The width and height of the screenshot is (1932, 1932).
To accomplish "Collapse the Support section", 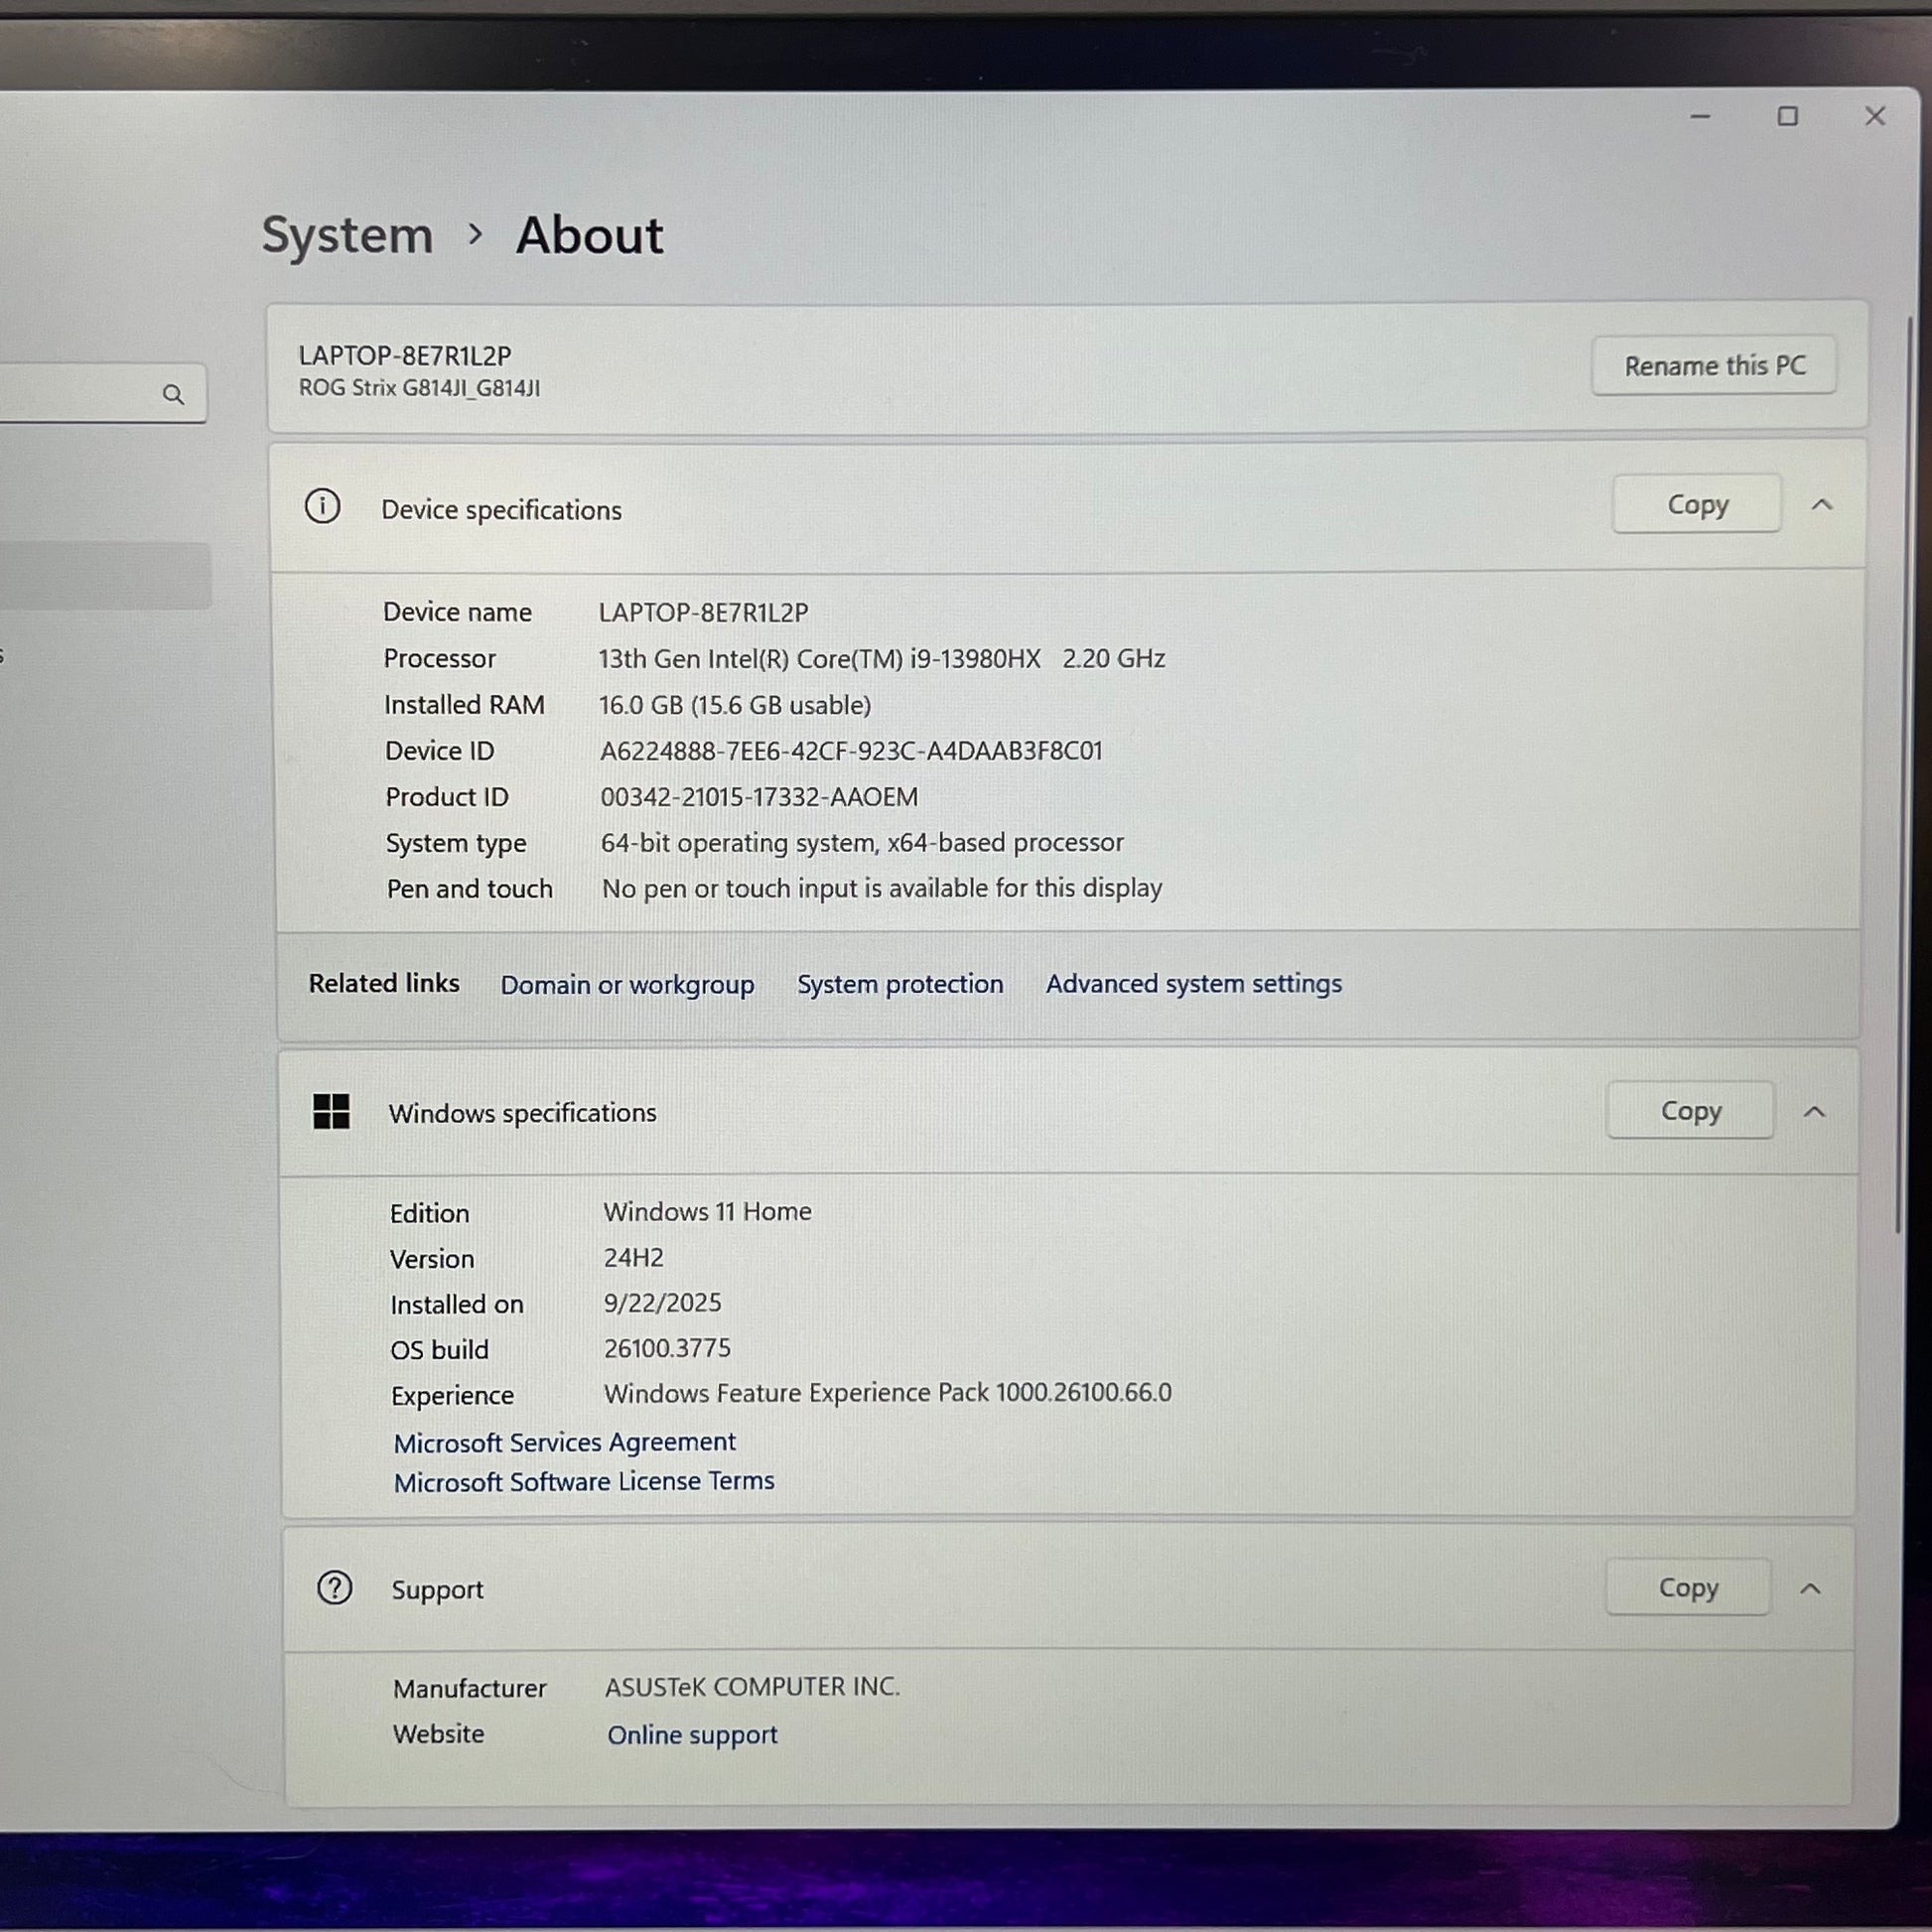I will pos(1810,1588).
